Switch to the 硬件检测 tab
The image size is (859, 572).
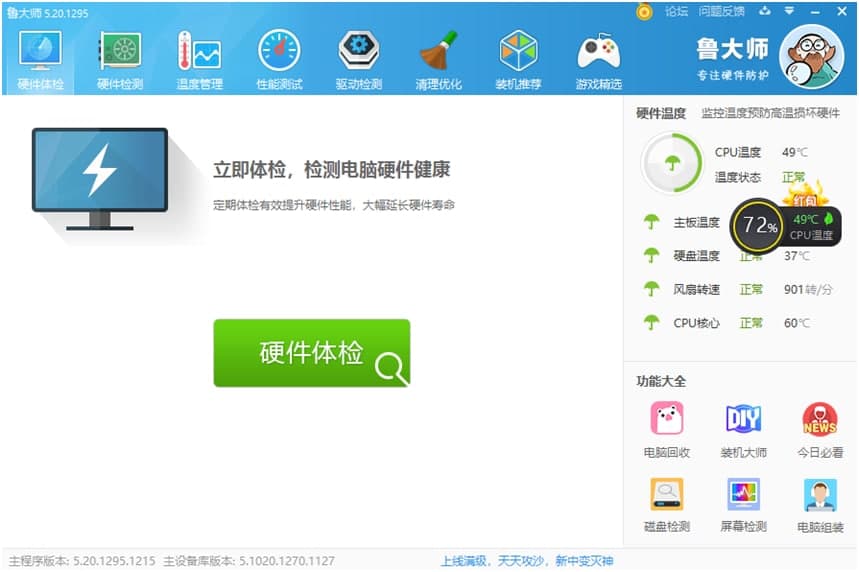click(120, 59)
